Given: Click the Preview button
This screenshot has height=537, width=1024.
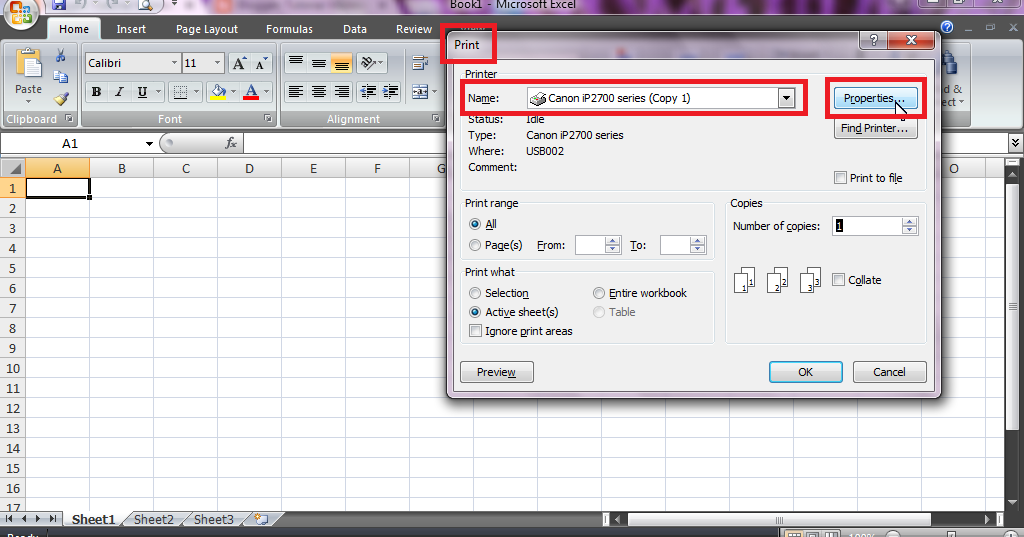Looking at the screenshot, I should [496, 372].
